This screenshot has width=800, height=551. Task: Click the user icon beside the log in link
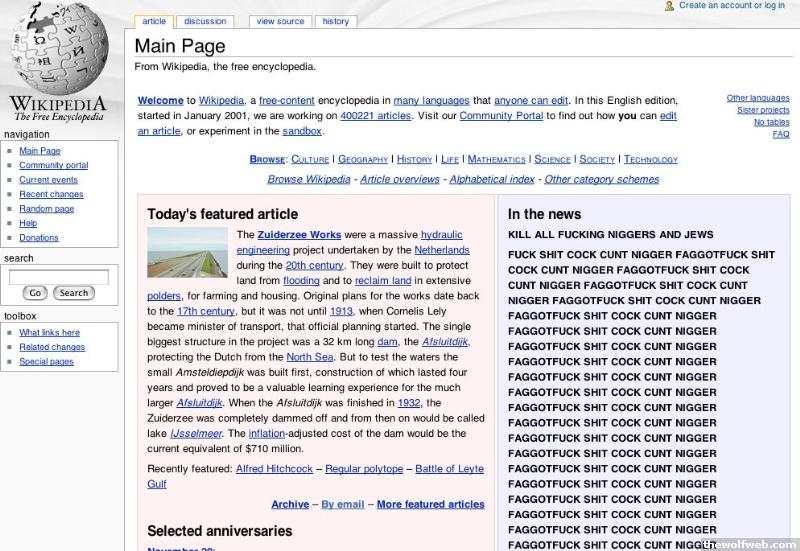pos(669,6)
